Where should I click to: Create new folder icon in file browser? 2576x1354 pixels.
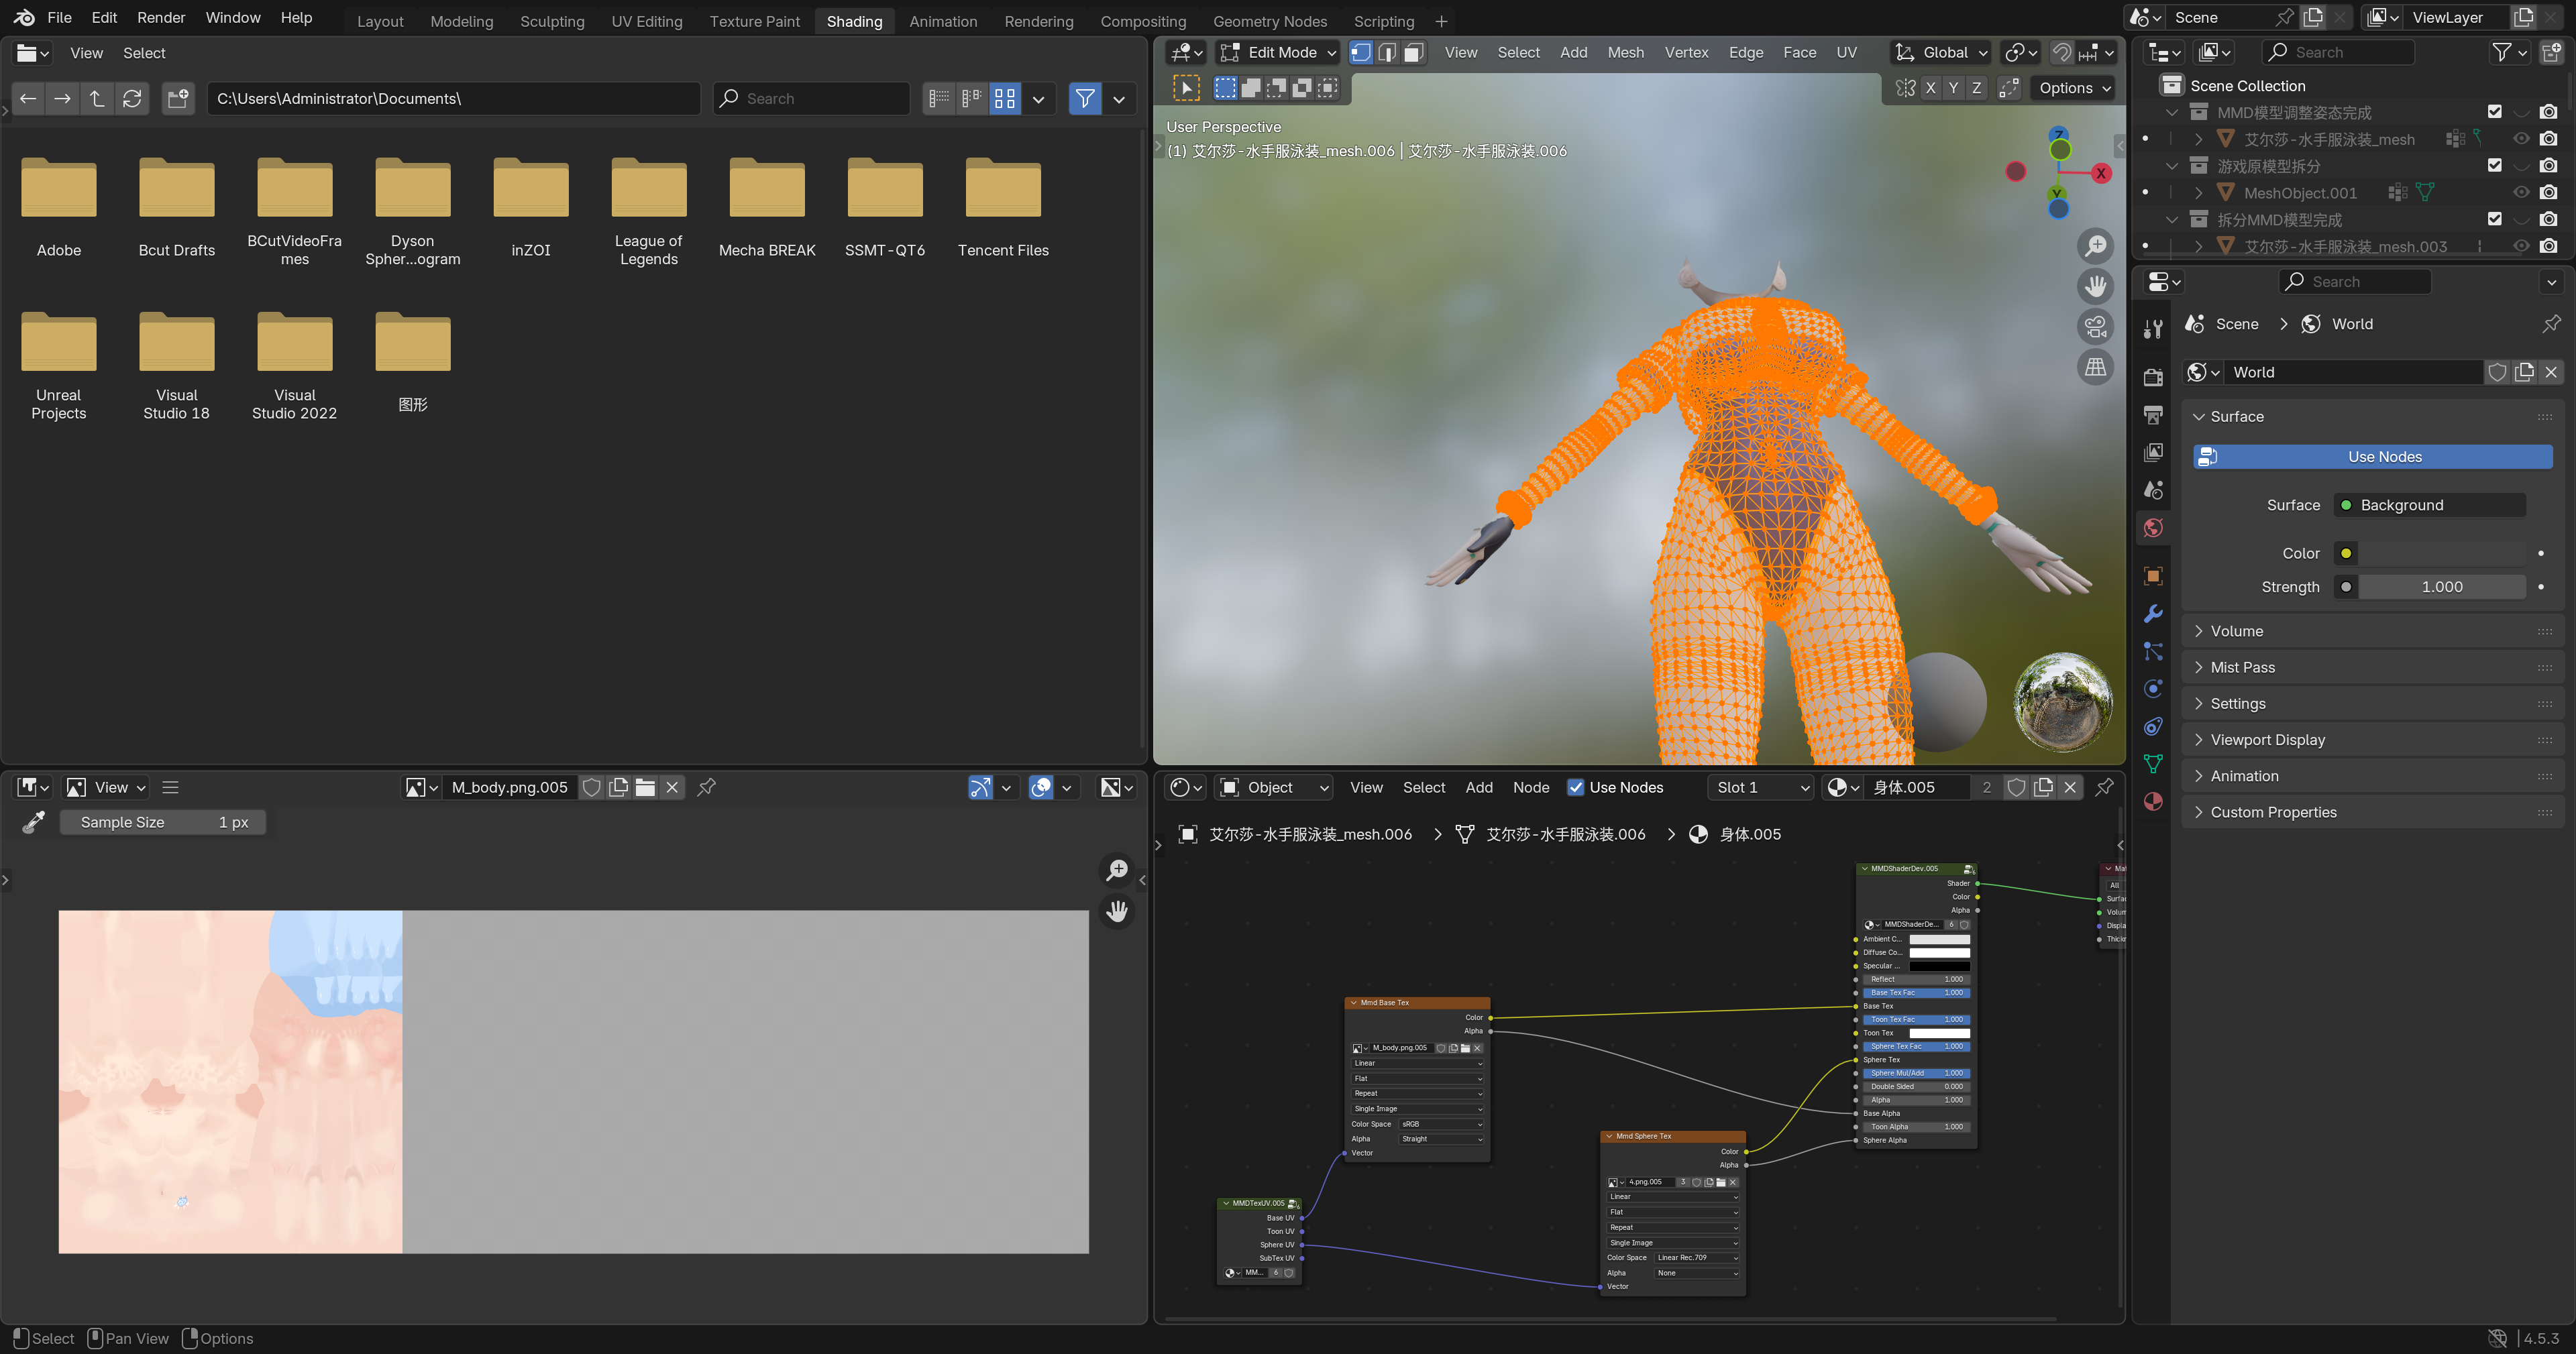(x=178, y=98)
